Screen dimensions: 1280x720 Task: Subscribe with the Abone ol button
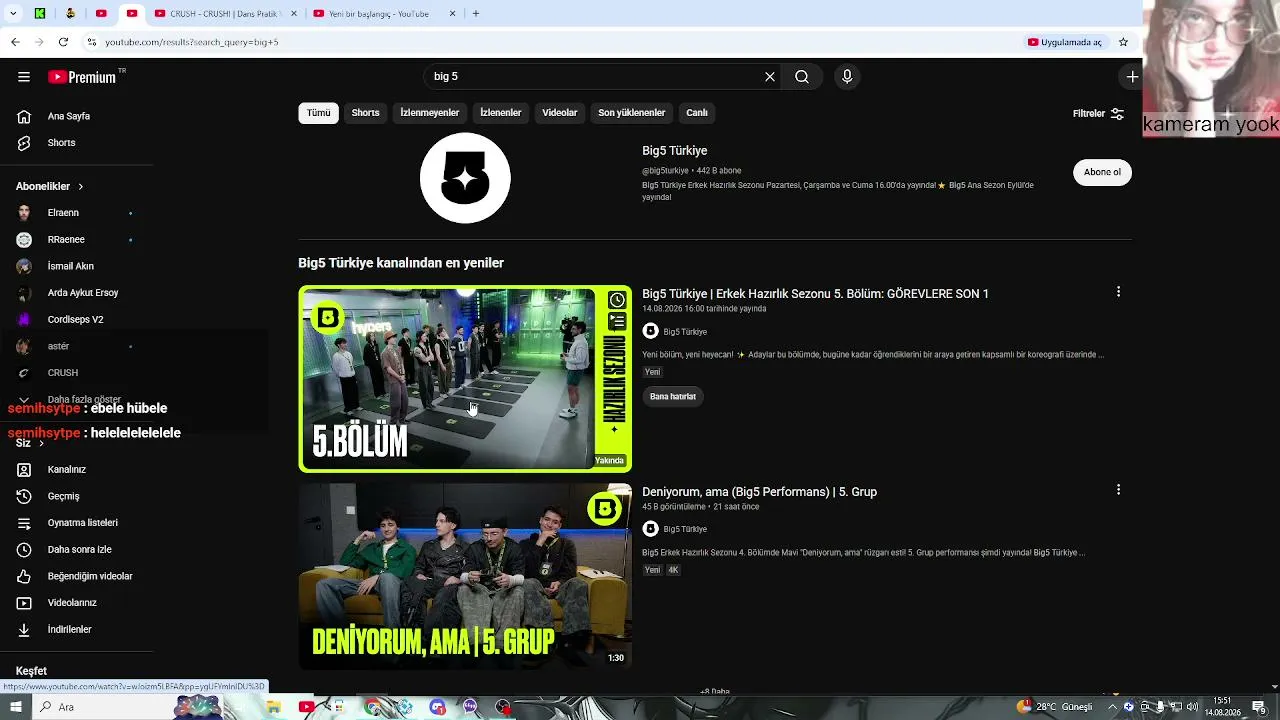coord(1102,172)
